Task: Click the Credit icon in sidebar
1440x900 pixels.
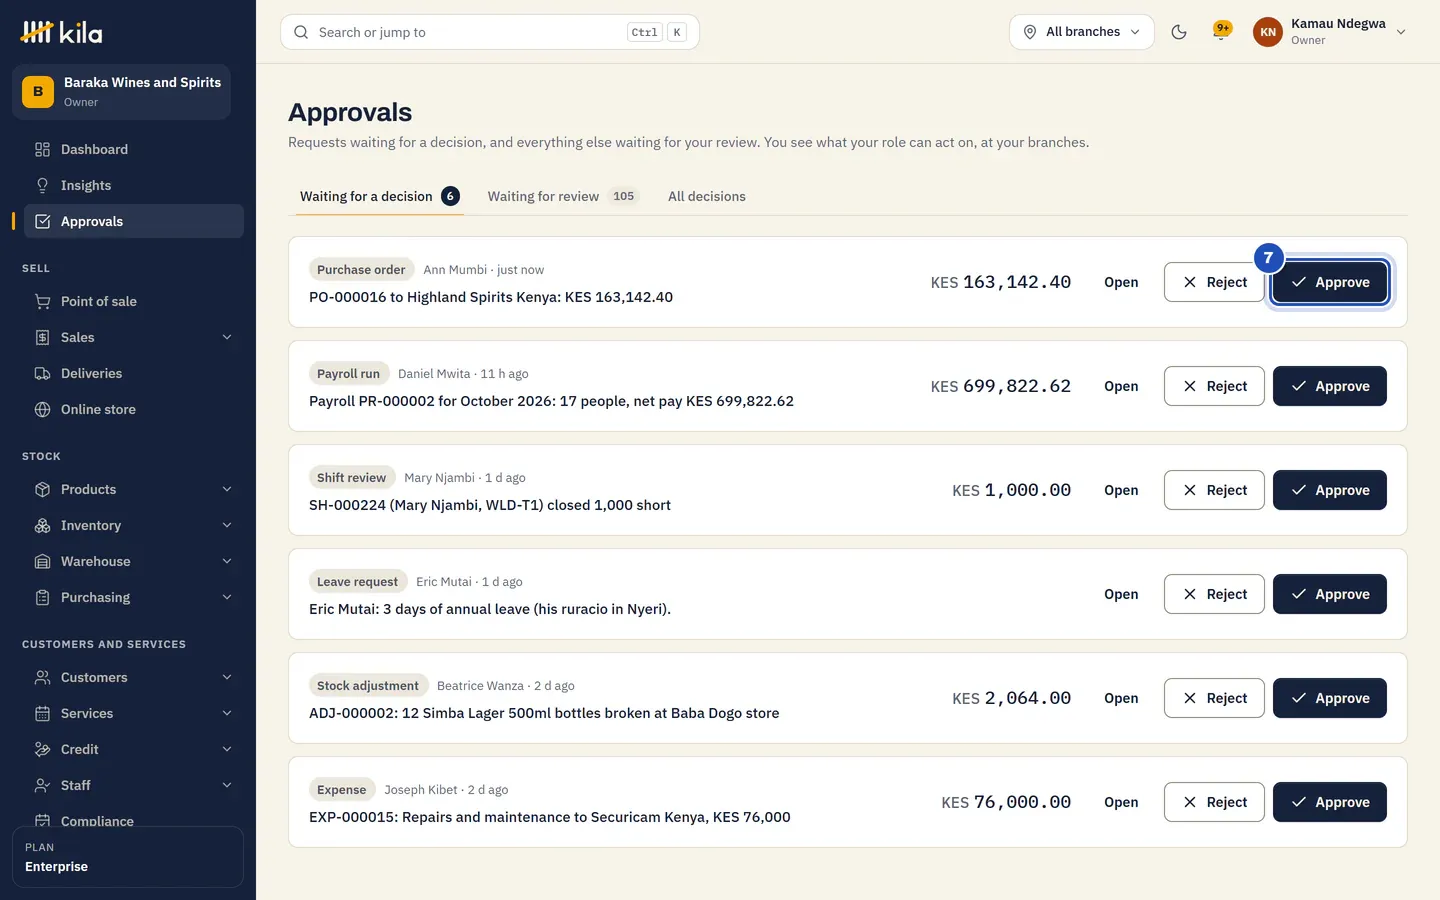Action: point(42,749)
